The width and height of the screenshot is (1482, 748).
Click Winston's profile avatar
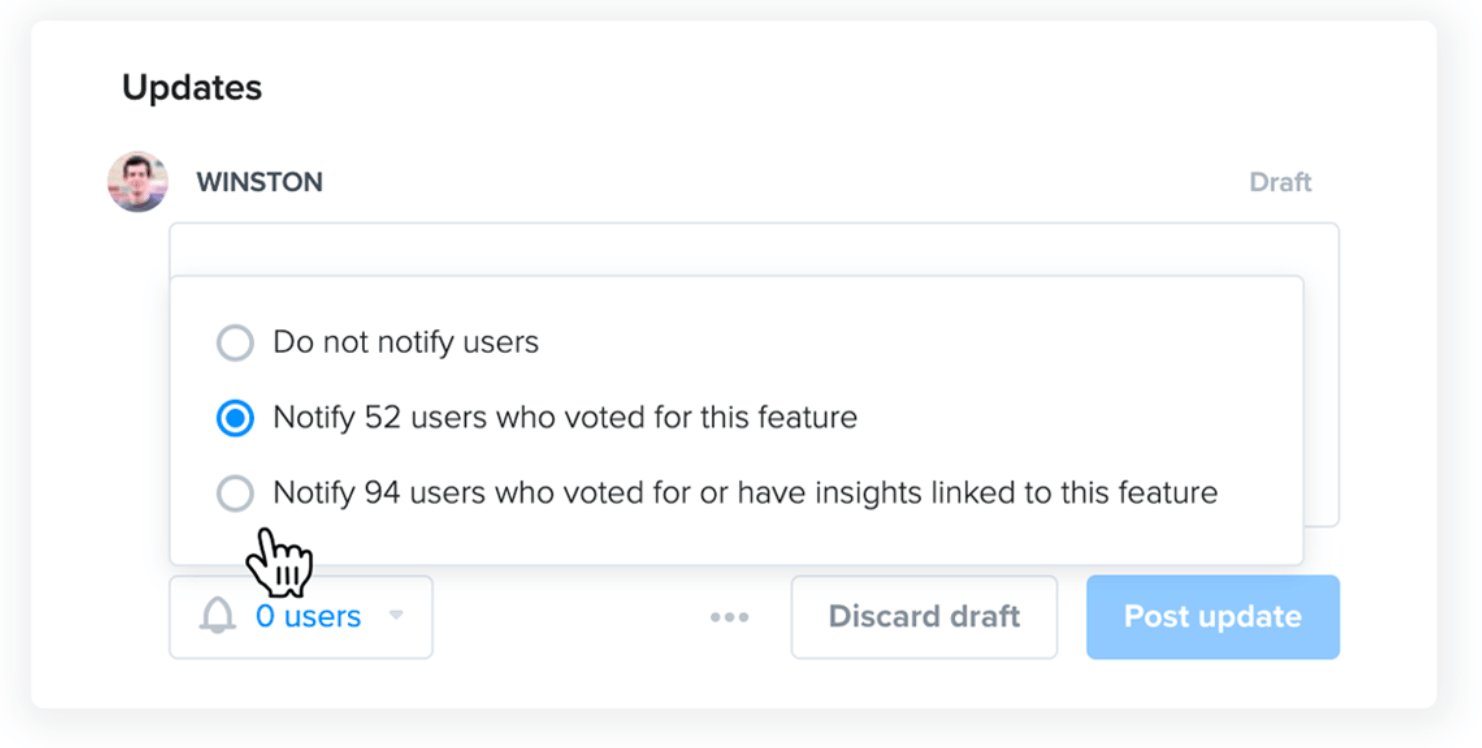[138, 182]
